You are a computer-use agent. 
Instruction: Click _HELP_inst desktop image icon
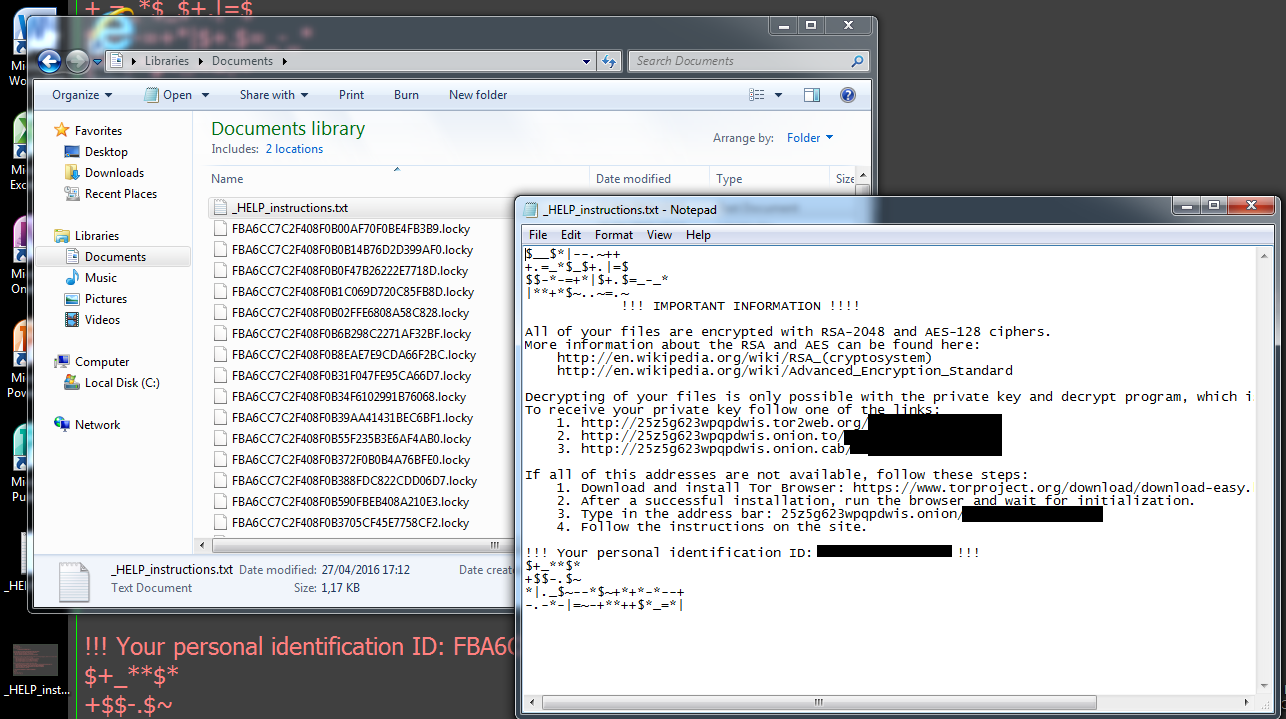click(35, 660)
